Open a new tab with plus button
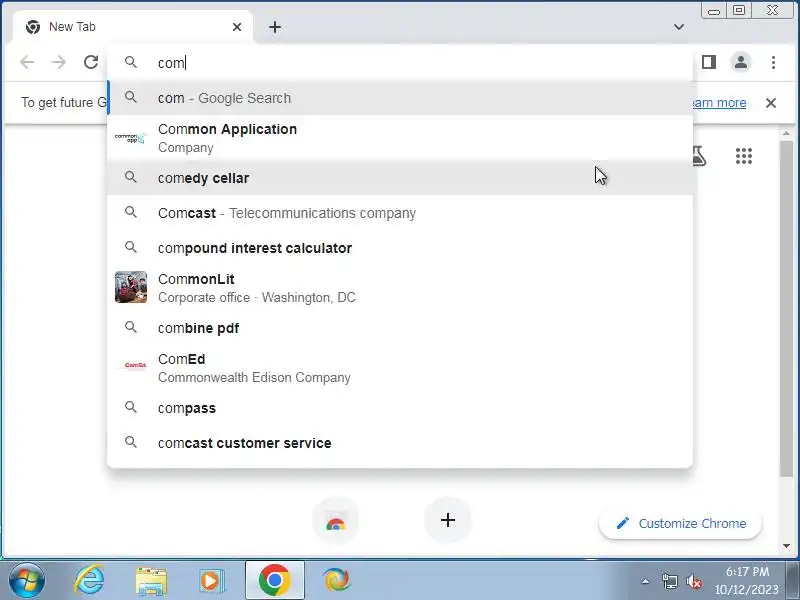The height and width of the screenshot is (600, 800). tap(275, 27)
